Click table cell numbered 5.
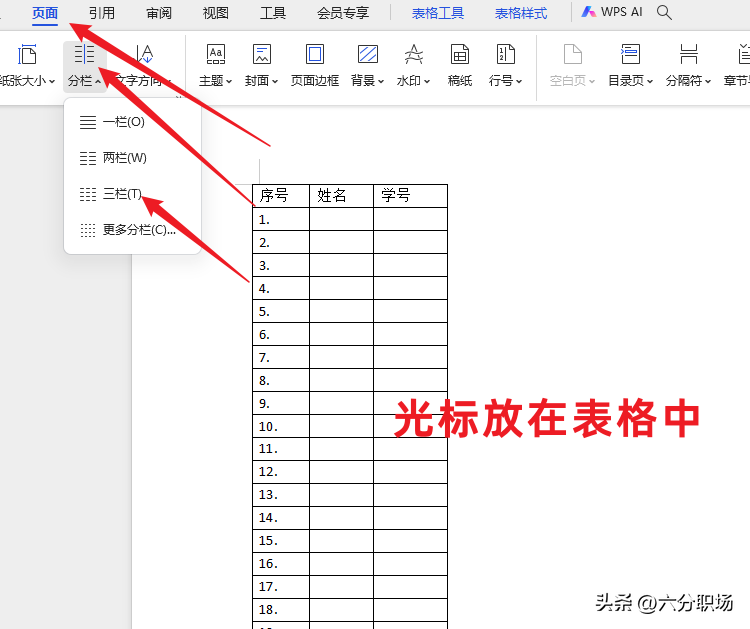The image size is (750, 629). 281,311
